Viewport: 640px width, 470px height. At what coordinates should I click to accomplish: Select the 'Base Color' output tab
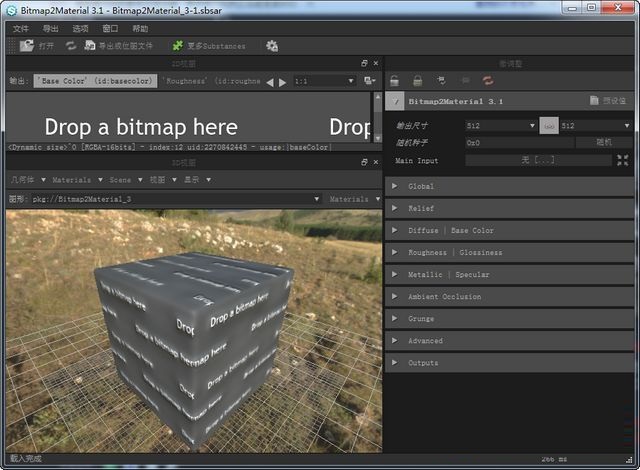point(95,81)
